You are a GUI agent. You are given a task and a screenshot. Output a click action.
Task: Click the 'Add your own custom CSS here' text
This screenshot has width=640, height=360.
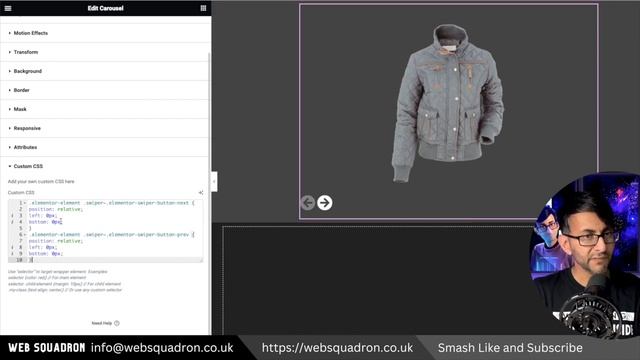point(41,182)
